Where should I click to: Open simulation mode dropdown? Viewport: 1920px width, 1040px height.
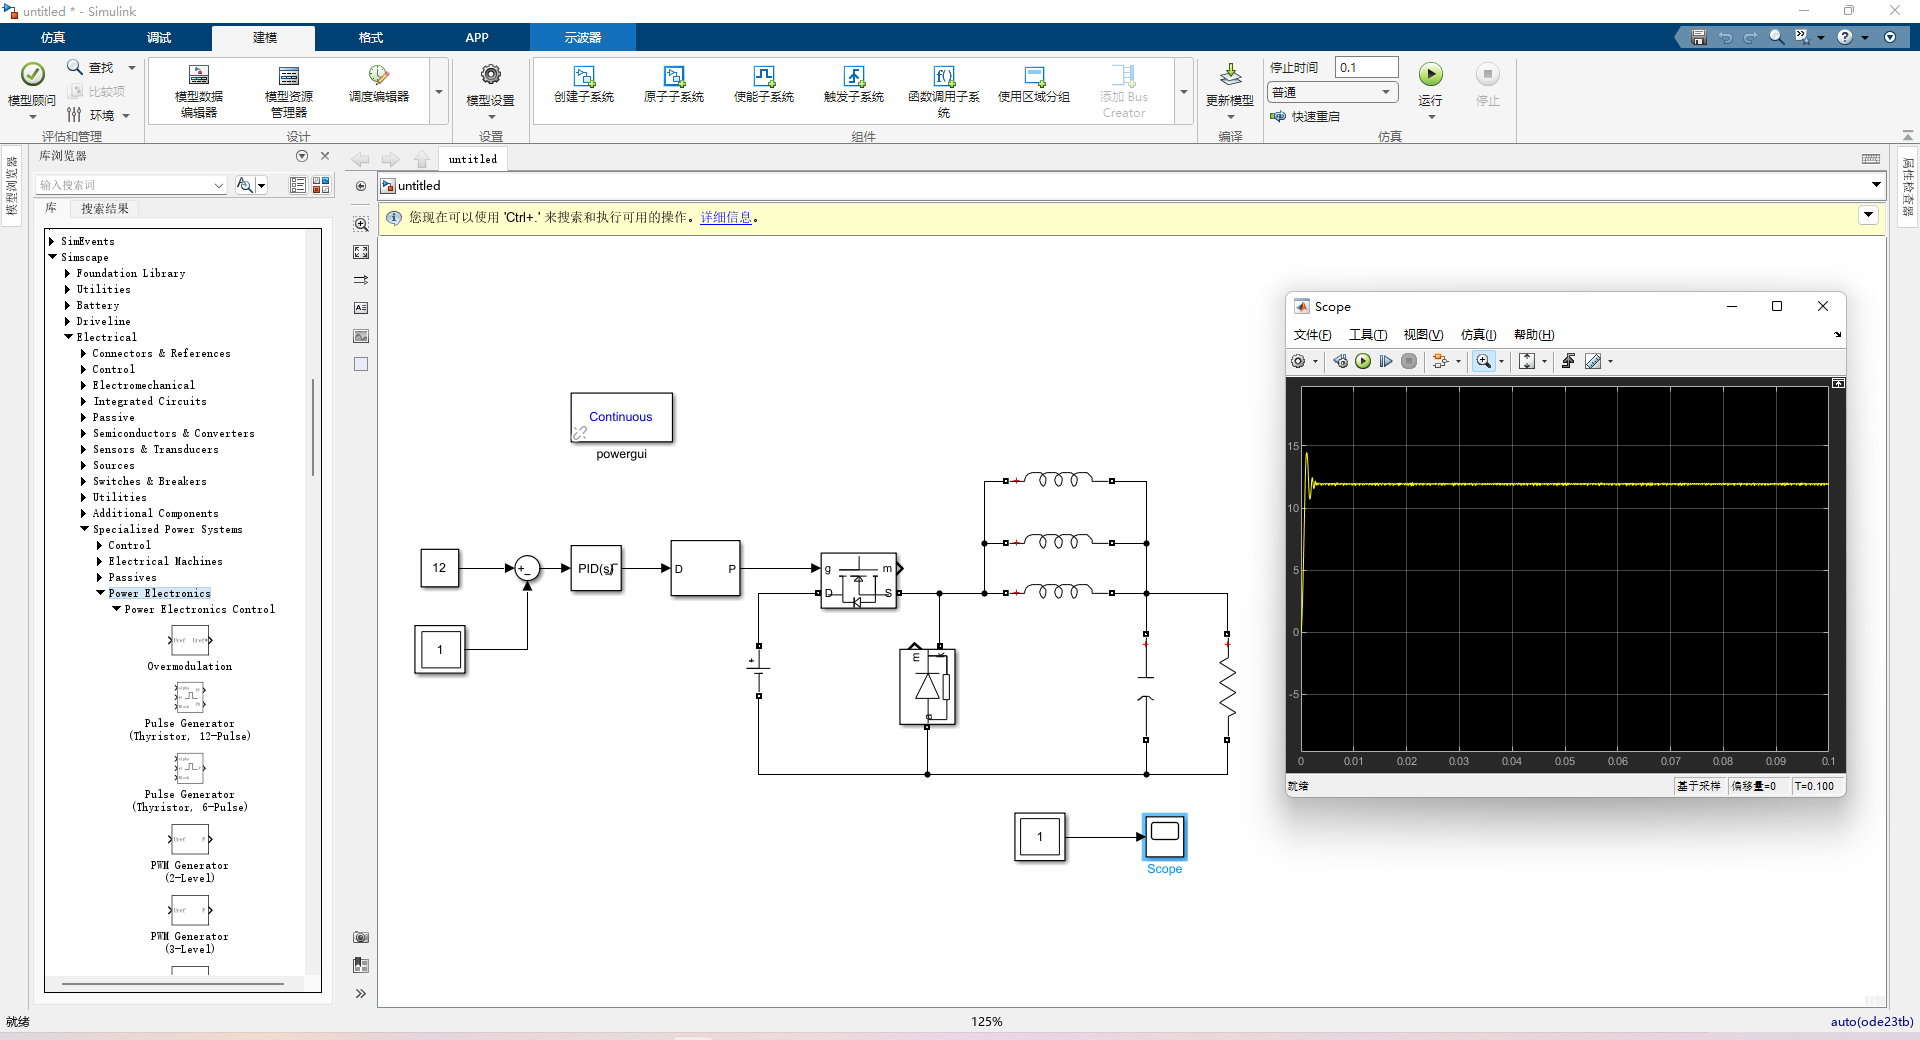pyautogui.click(x=1333, y=92)
